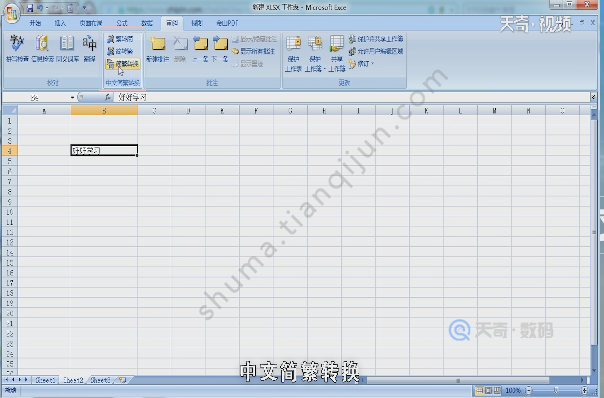Image resolution: width=604 pixels, height=398 pixels.
Task: Go to the Next comment (下一条)
Action: point(221,48)
